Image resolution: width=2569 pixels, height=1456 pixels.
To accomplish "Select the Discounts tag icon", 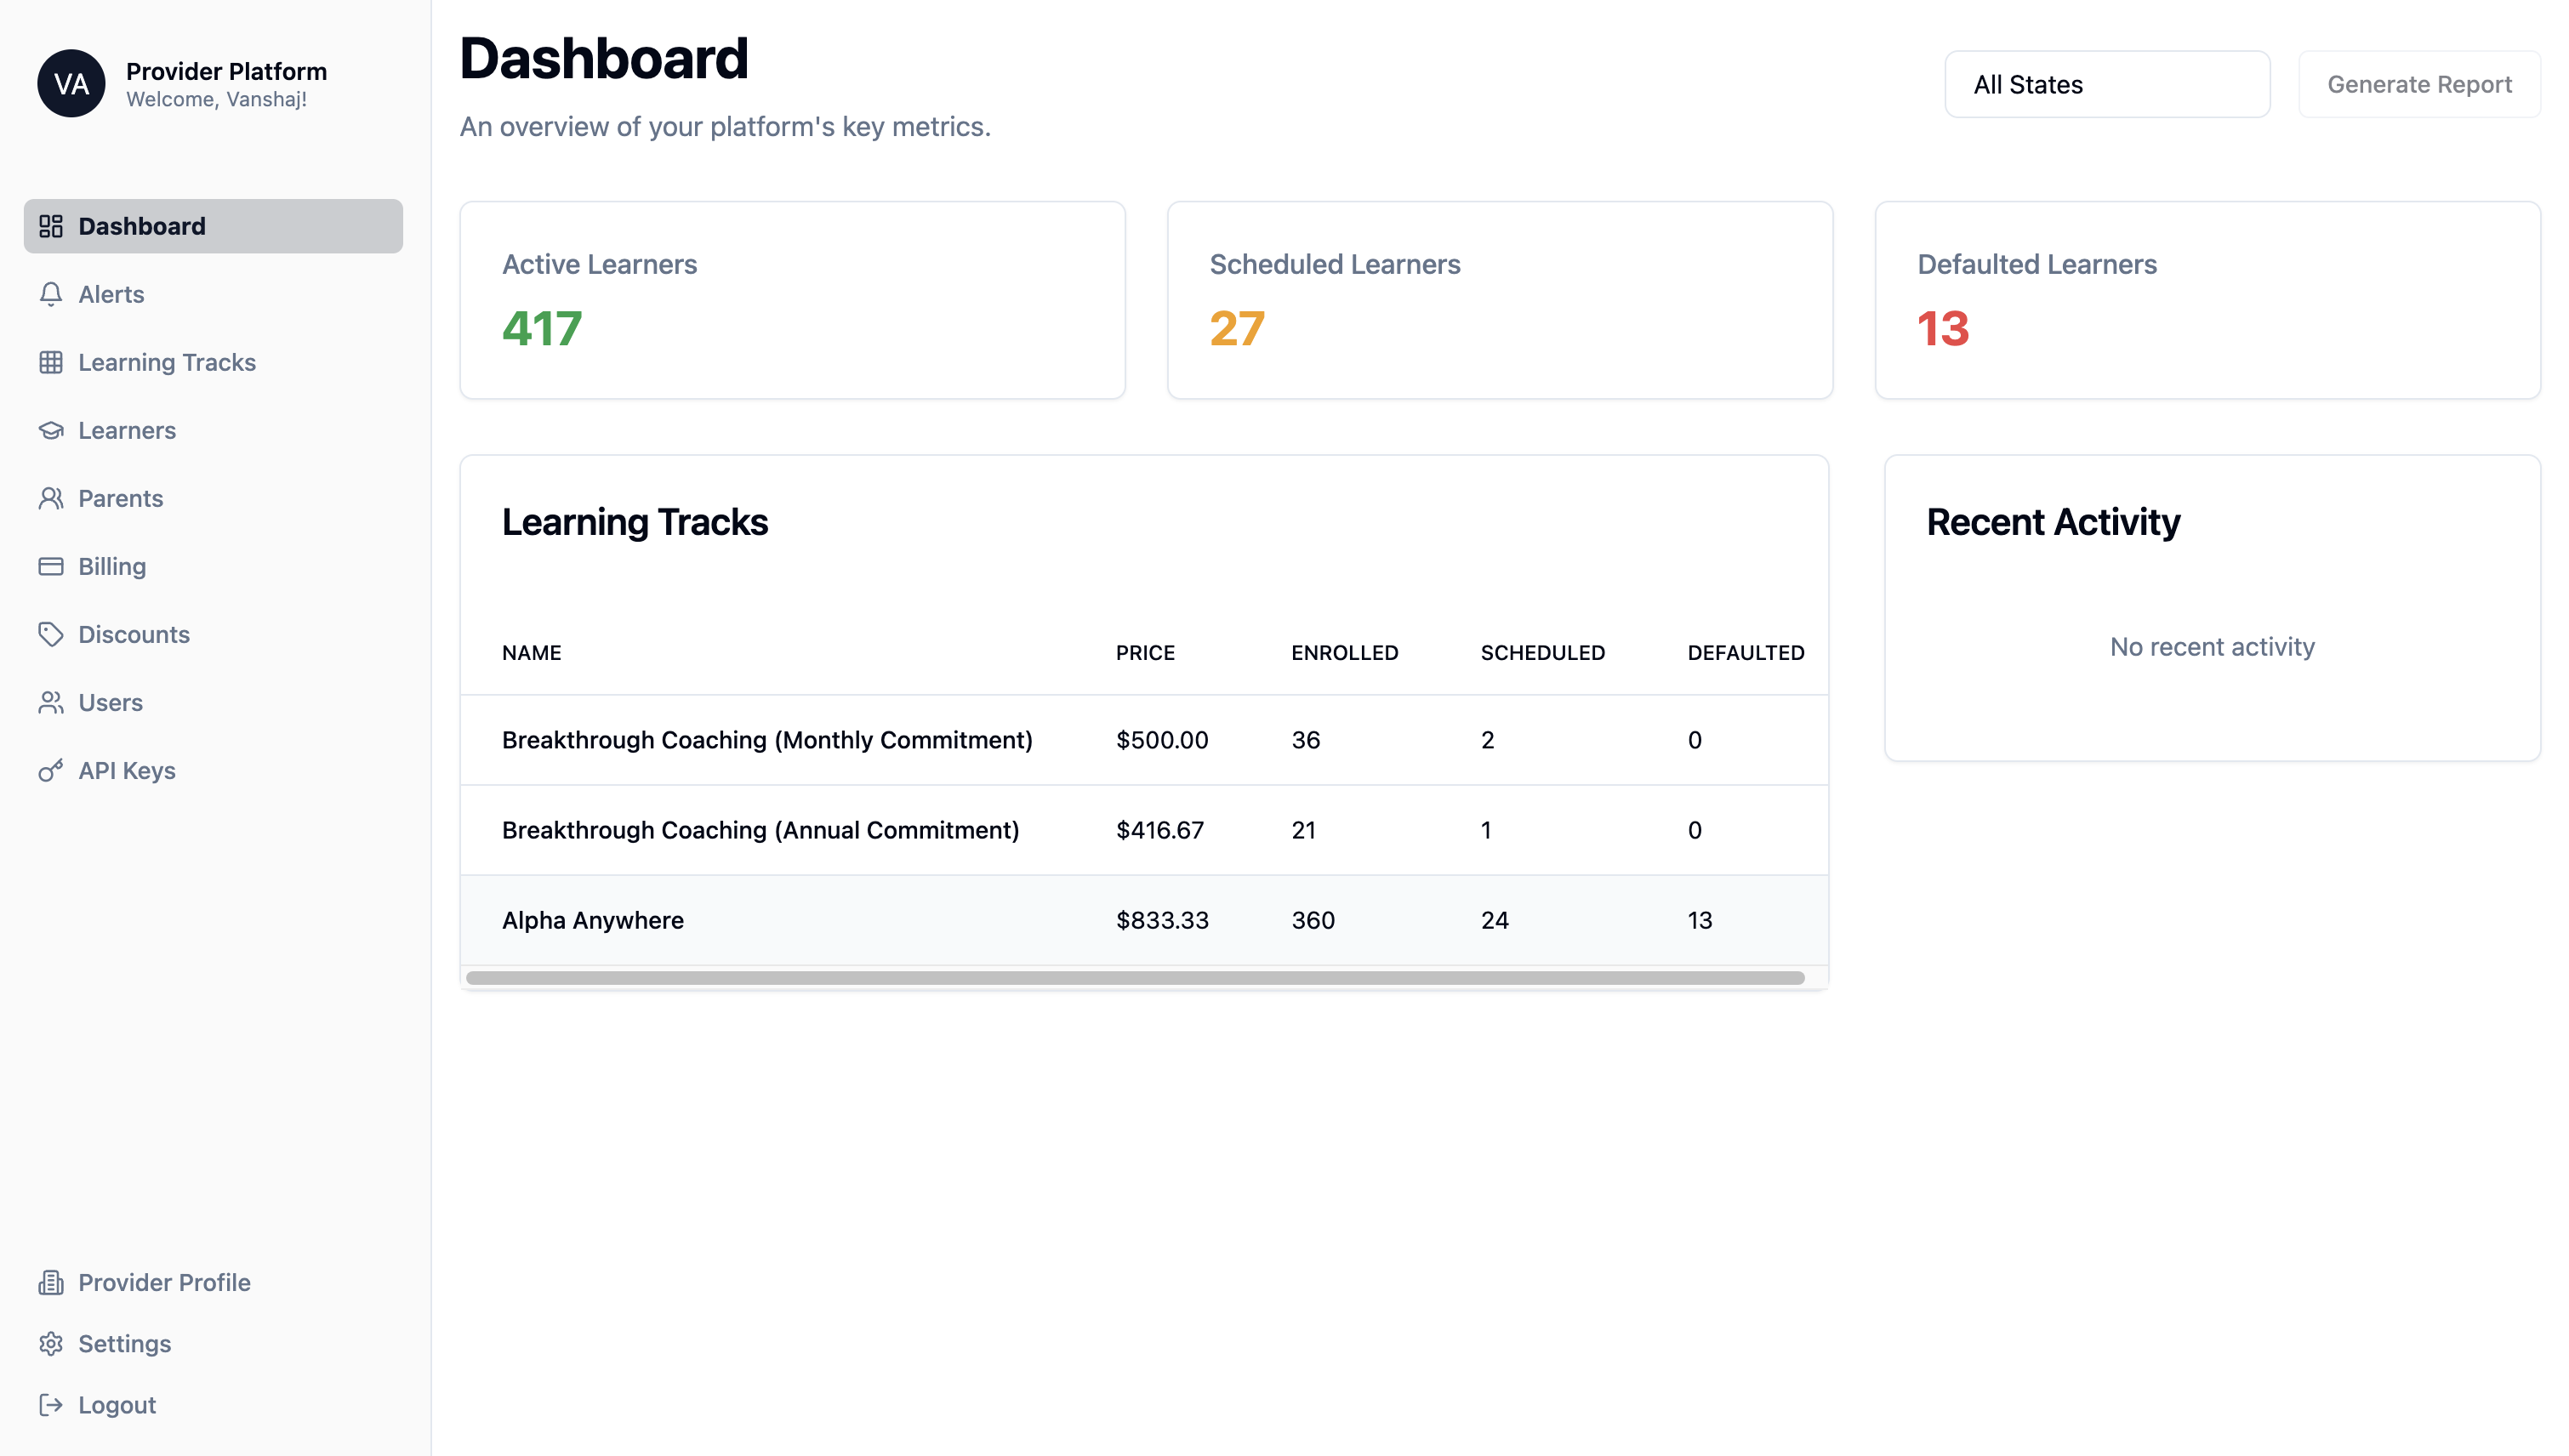I will [x=51, y=634].
